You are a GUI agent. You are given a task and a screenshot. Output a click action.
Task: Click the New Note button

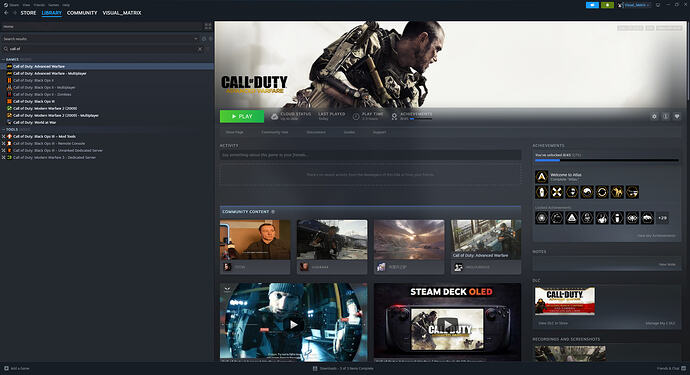point(667,265)
